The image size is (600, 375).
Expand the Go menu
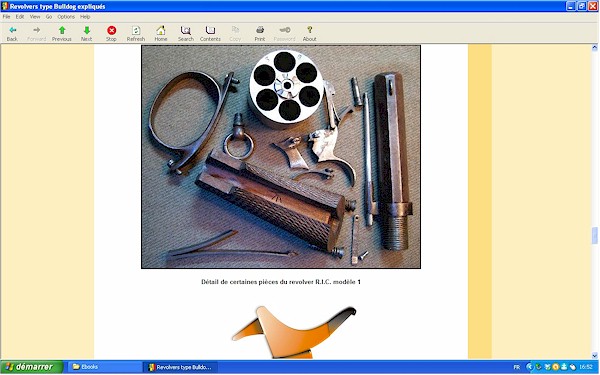click(x=49, y=17)
